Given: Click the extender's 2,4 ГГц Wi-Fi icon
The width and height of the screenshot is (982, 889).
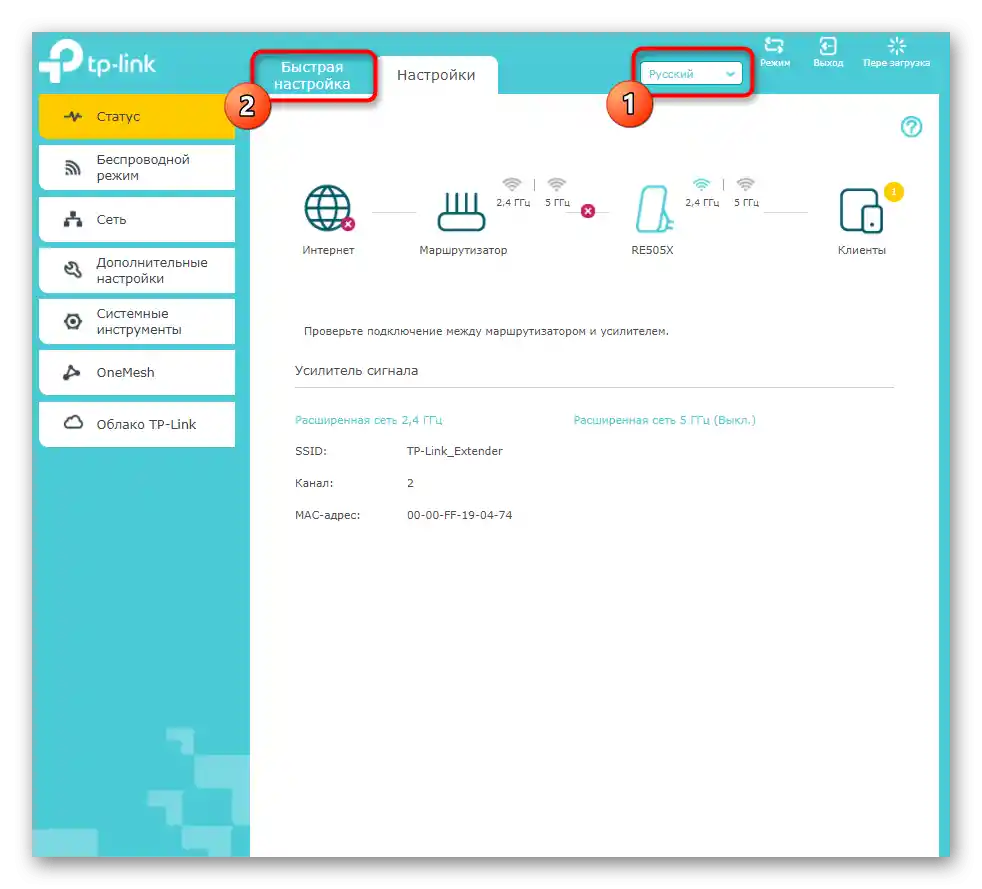Looking at the screenshot, I should (701, 184).
